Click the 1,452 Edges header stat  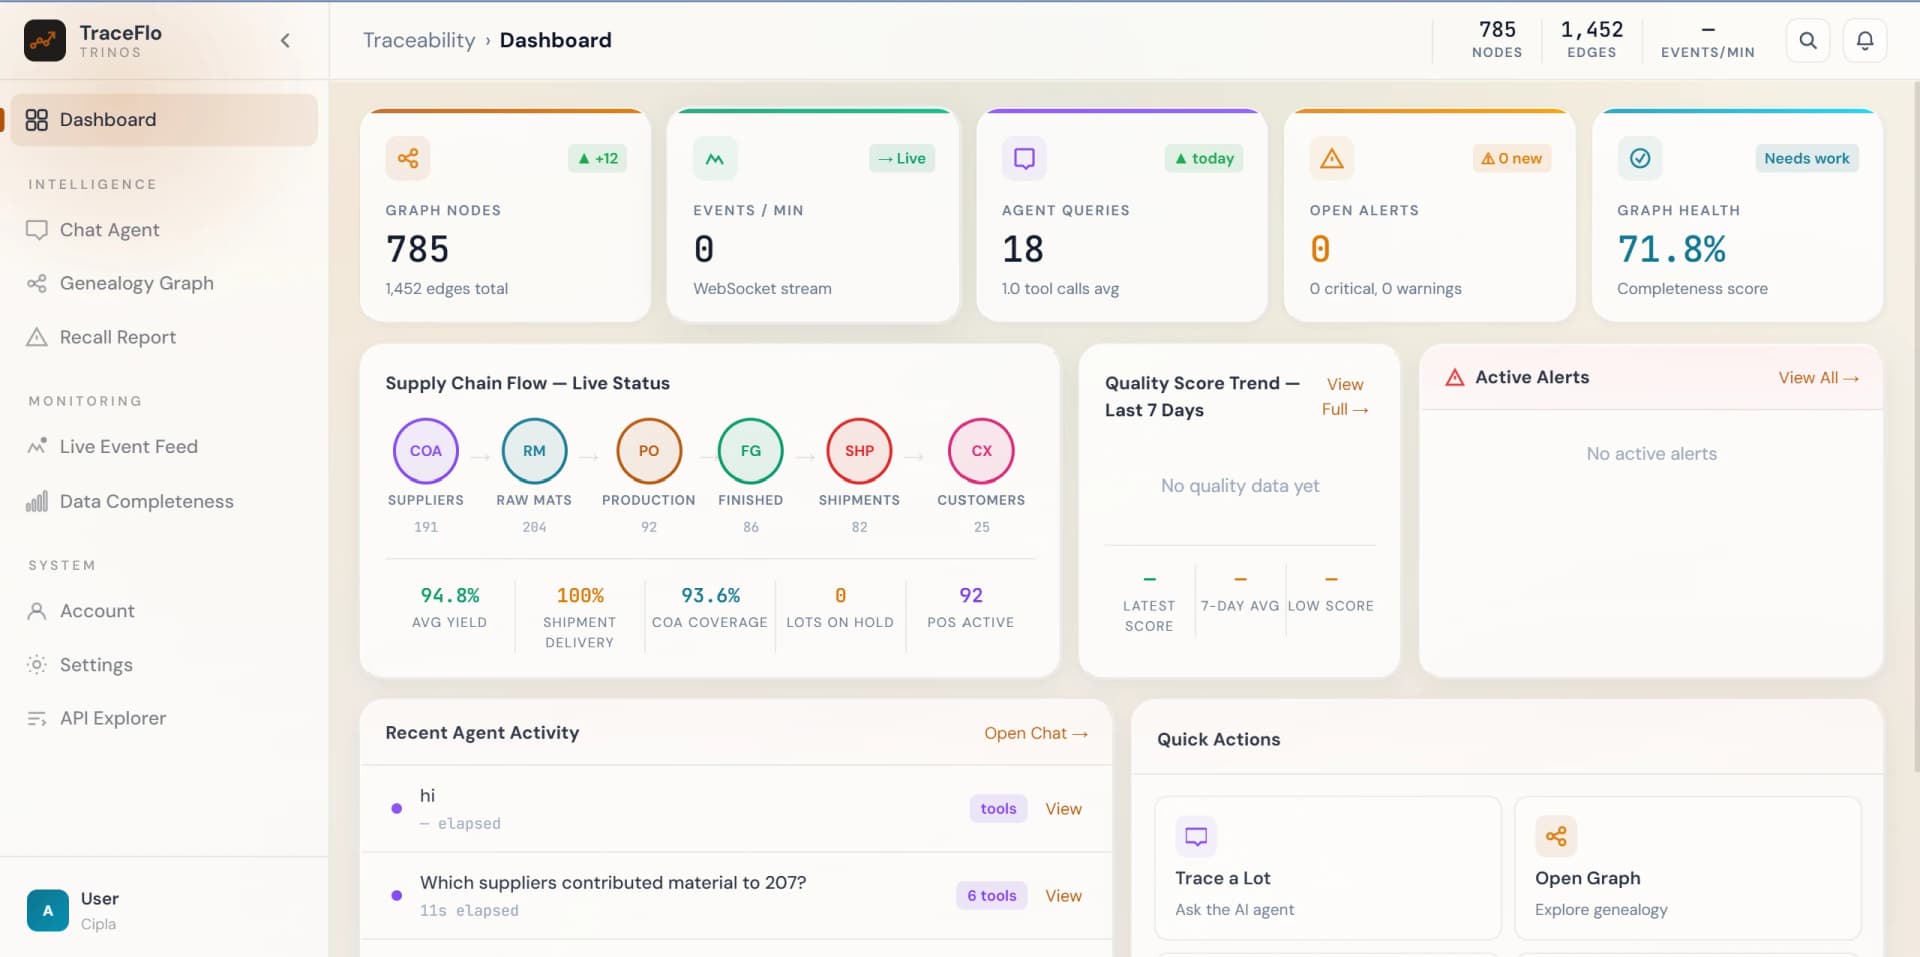pos(1591,40)
